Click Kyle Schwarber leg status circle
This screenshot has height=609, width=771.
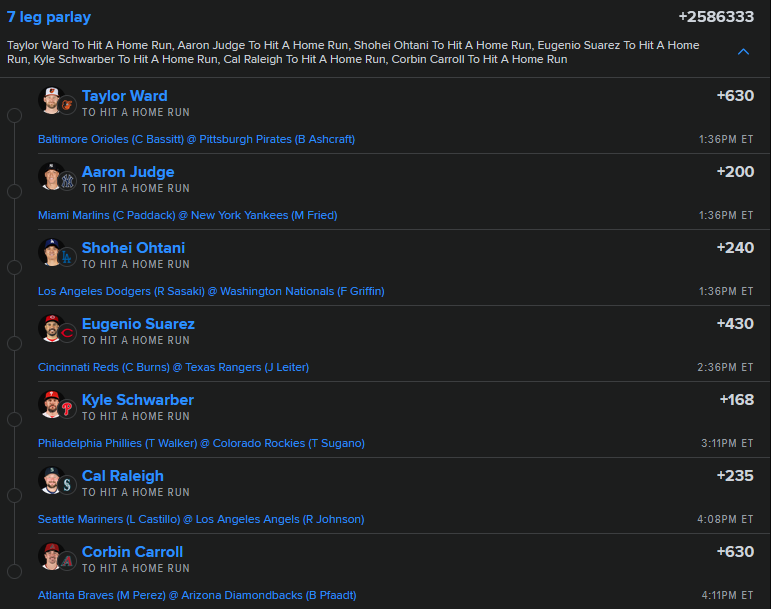[x=14, y=419]
